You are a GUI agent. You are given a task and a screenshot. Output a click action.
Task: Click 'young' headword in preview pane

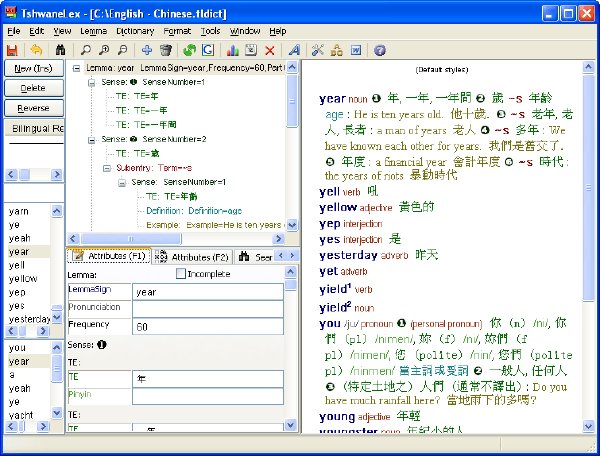[x=337, y=417]
